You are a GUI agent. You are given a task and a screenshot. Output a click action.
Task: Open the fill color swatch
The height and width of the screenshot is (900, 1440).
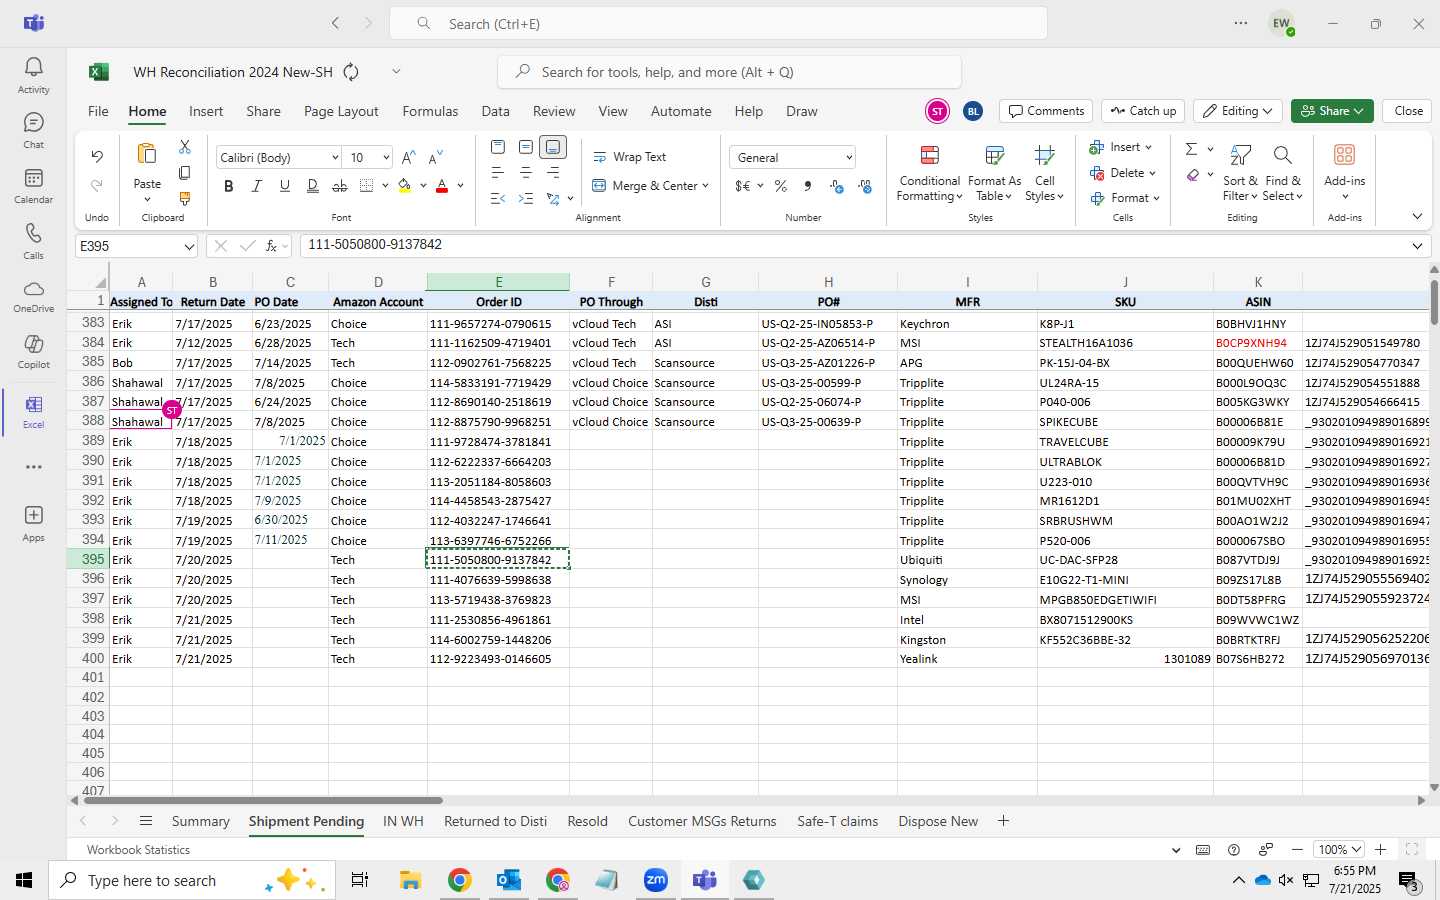[x=404, y=186]
